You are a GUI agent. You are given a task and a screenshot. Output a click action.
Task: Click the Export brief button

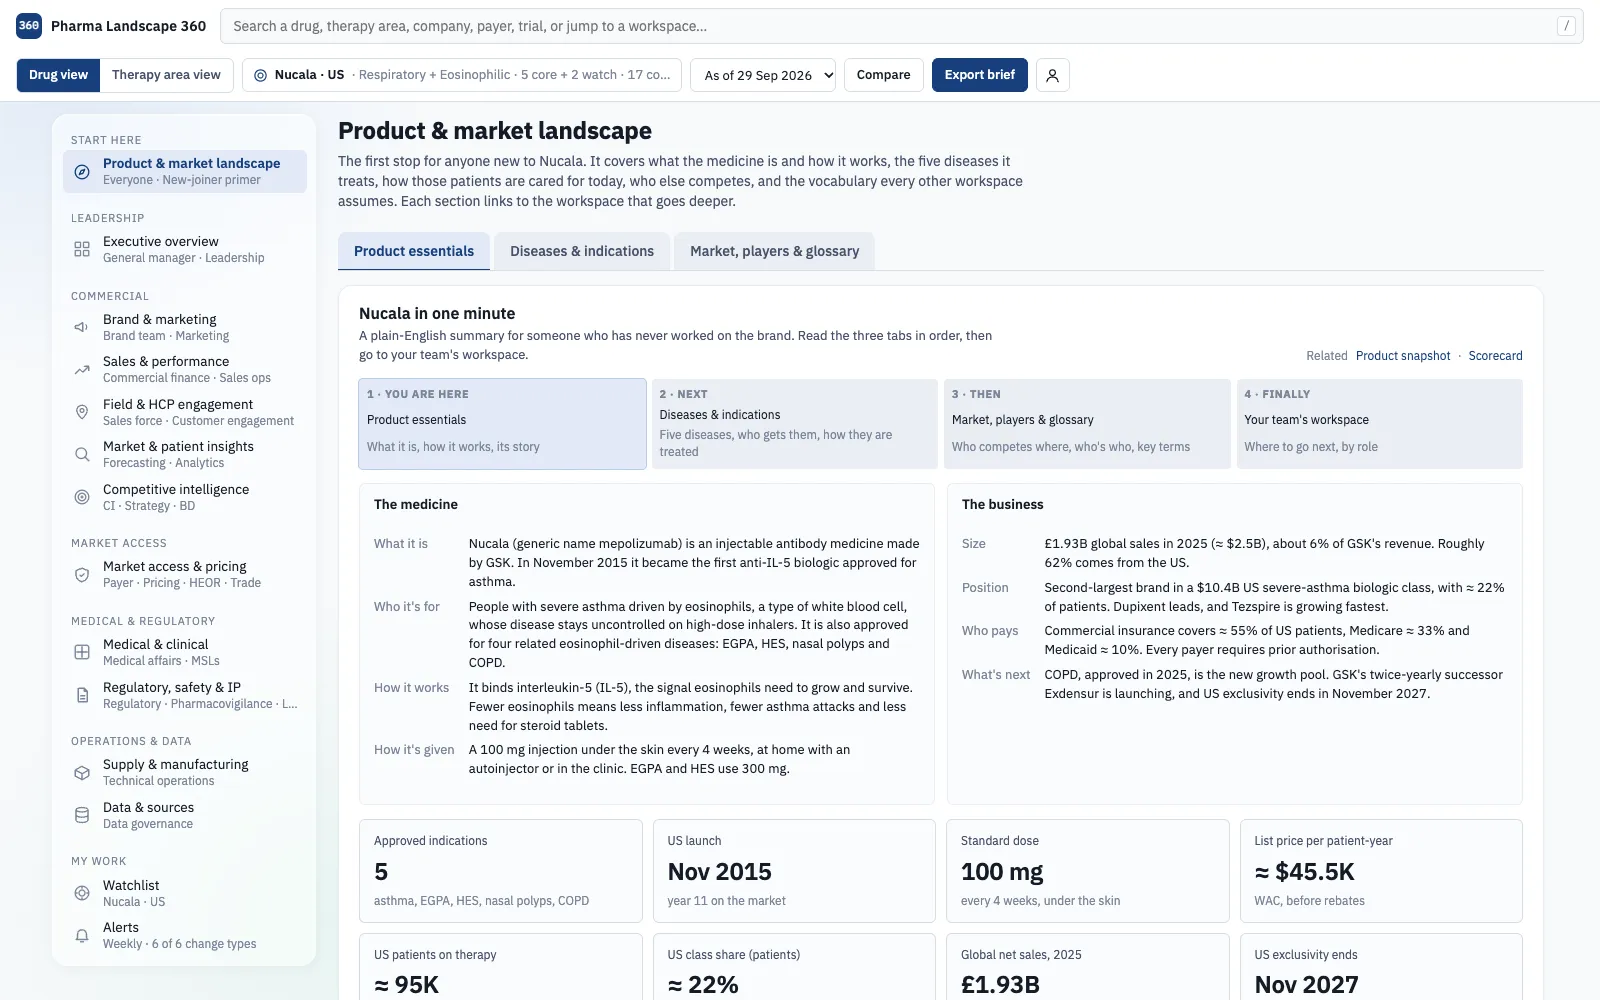tap(980, 75)
